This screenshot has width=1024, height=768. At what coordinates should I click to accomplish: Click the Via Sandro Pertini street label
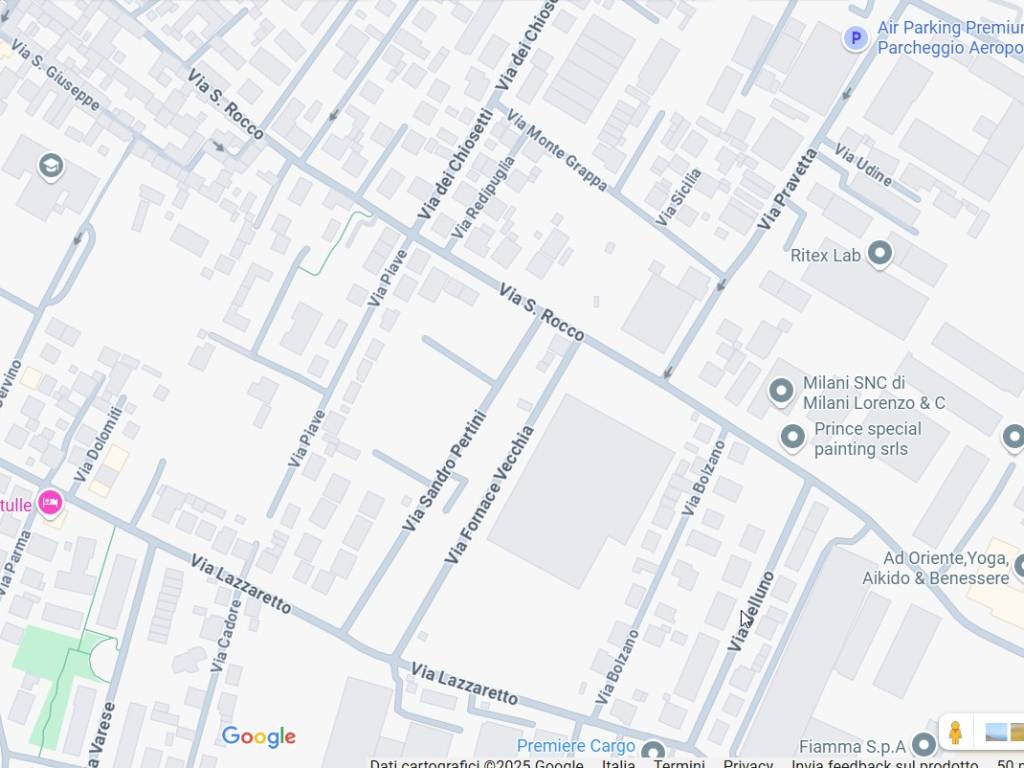pyautogui.click(x=445, y=470)
